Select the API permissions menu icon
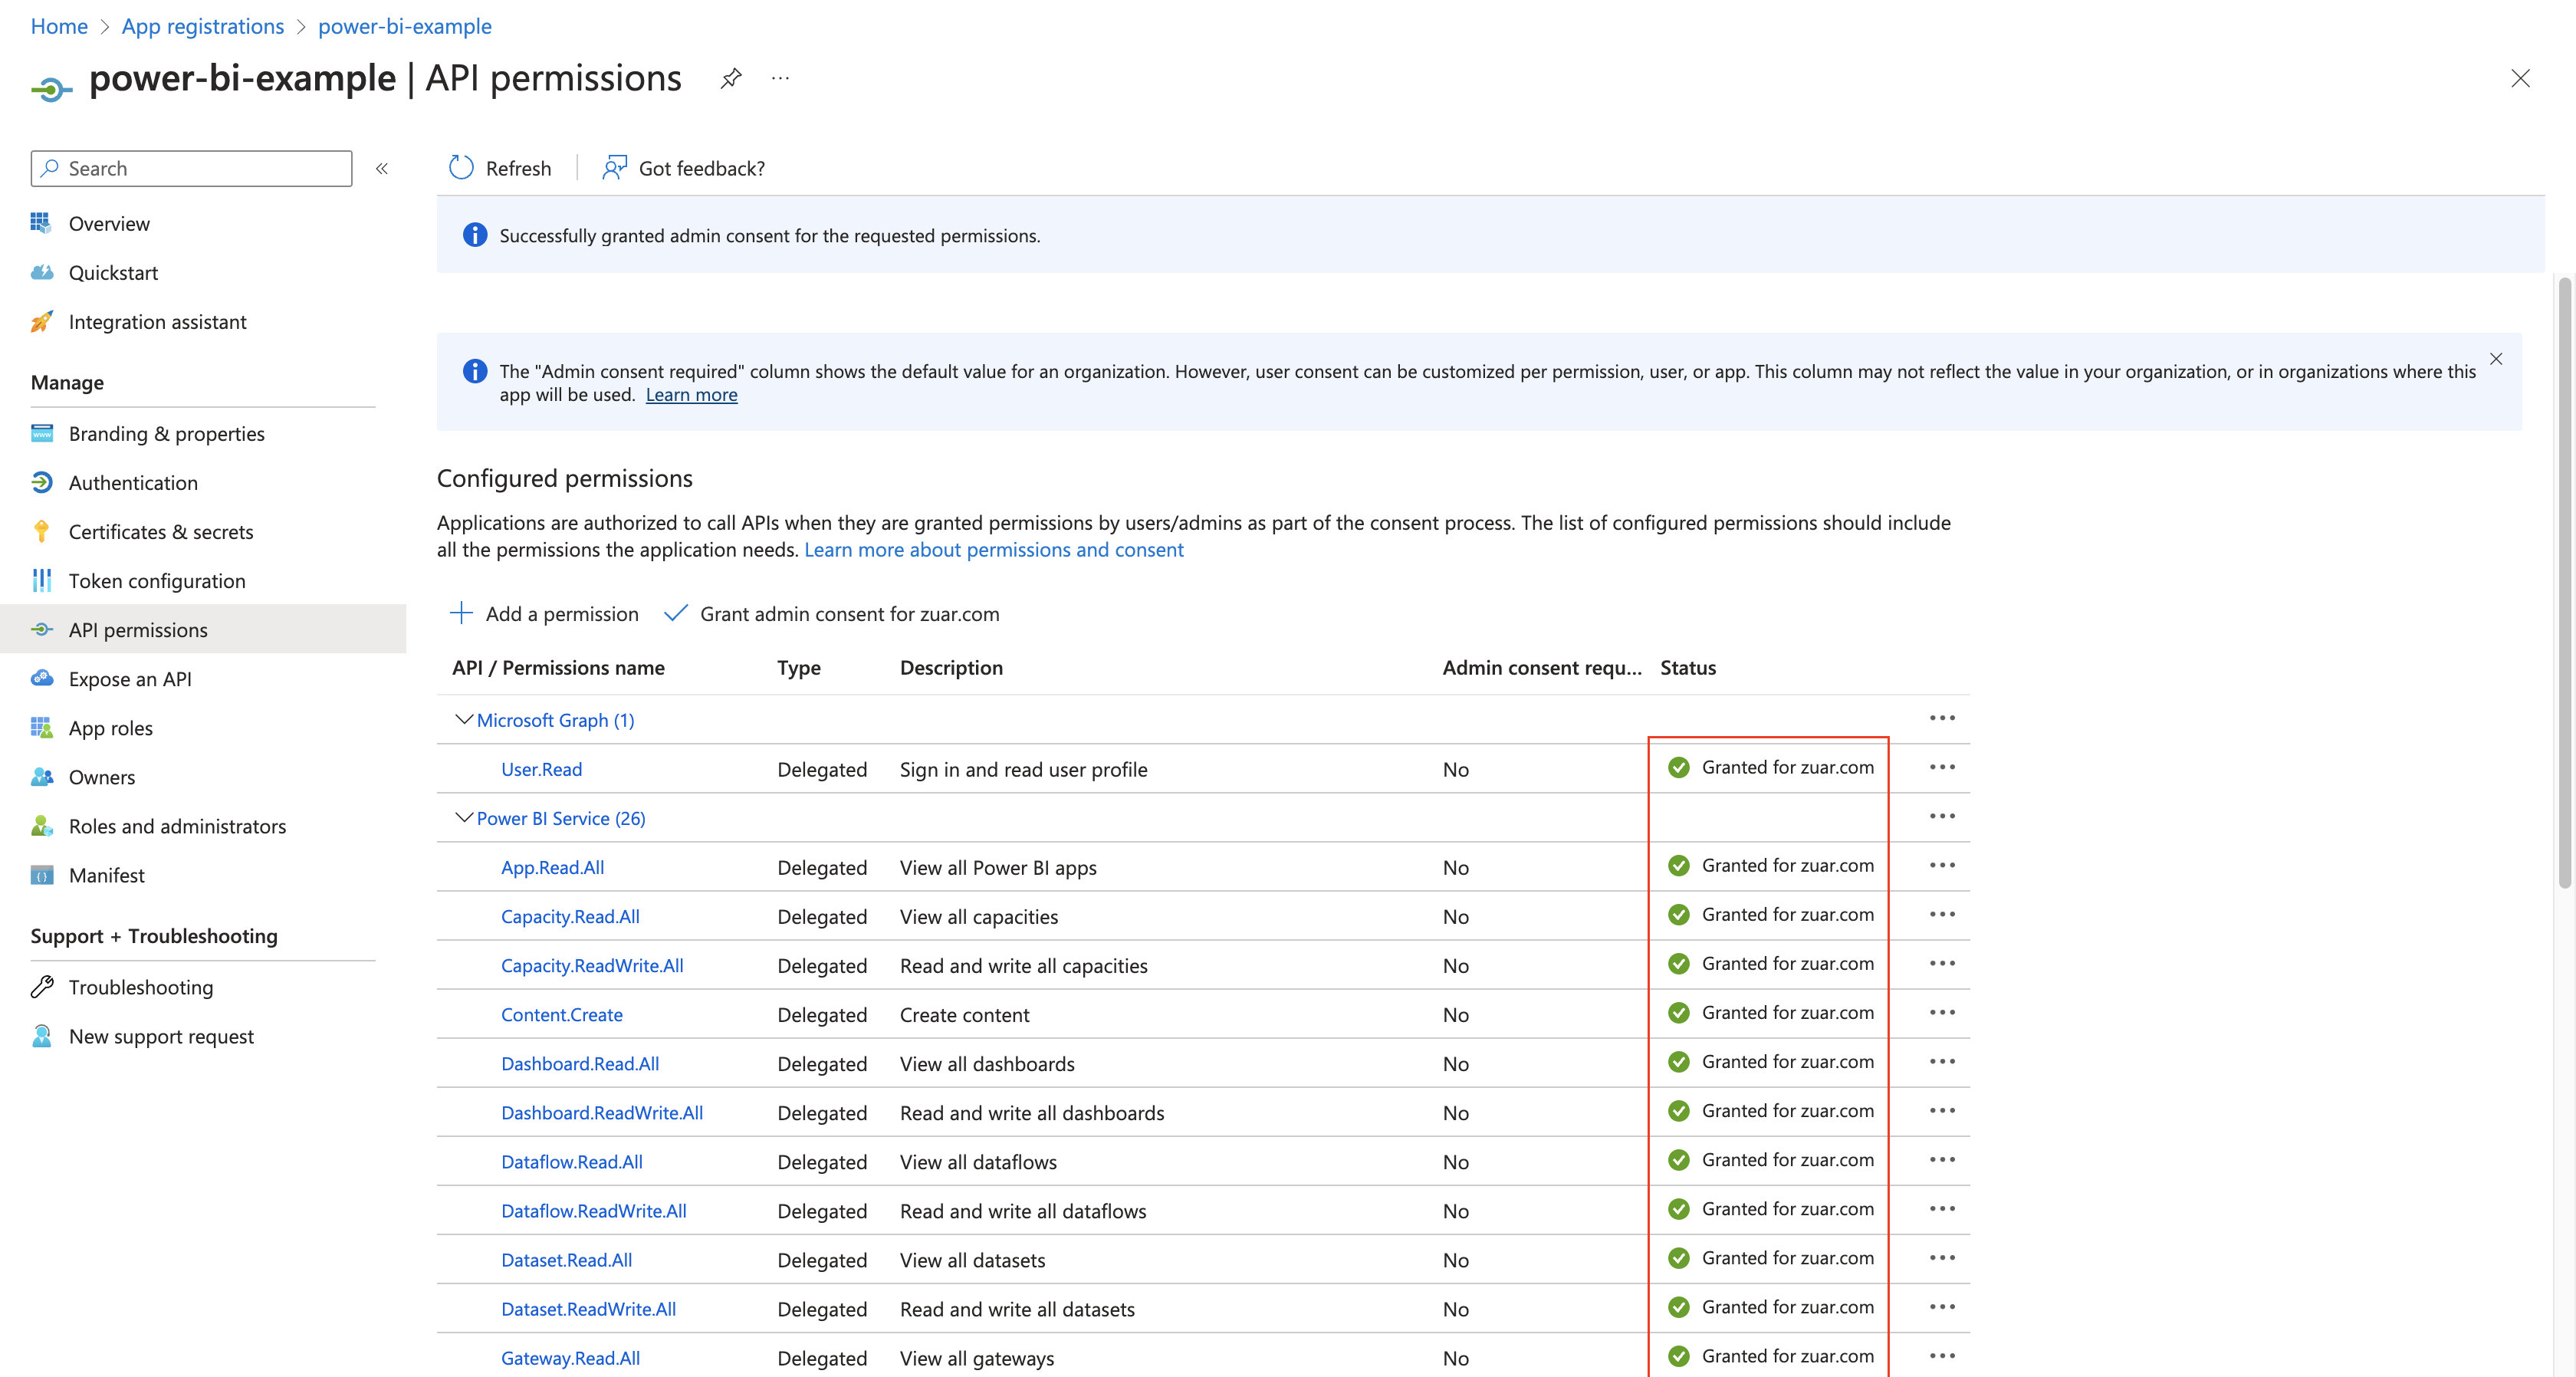The image size is (2576, 1377). click(42, 629)
